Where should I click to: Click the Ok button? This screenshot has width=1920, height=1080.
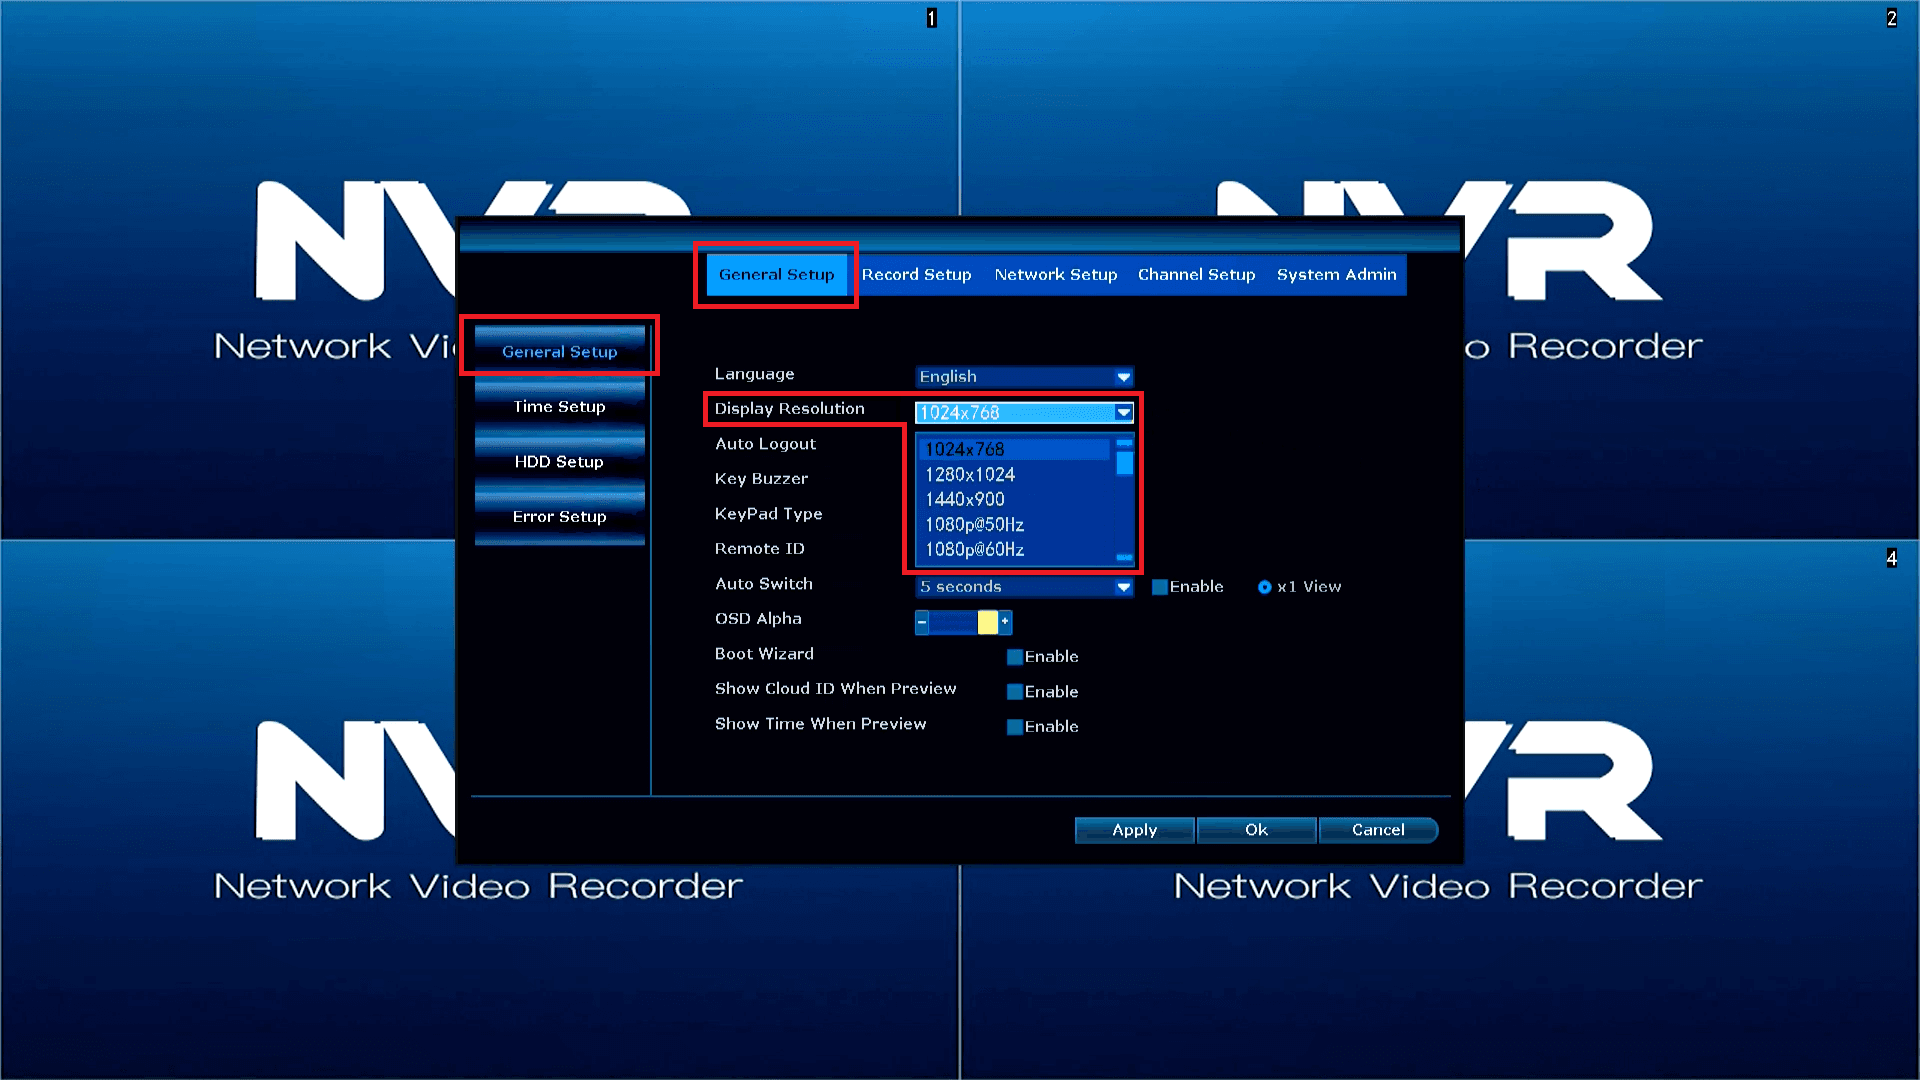pyautogui.click(x=1256, y=830)
